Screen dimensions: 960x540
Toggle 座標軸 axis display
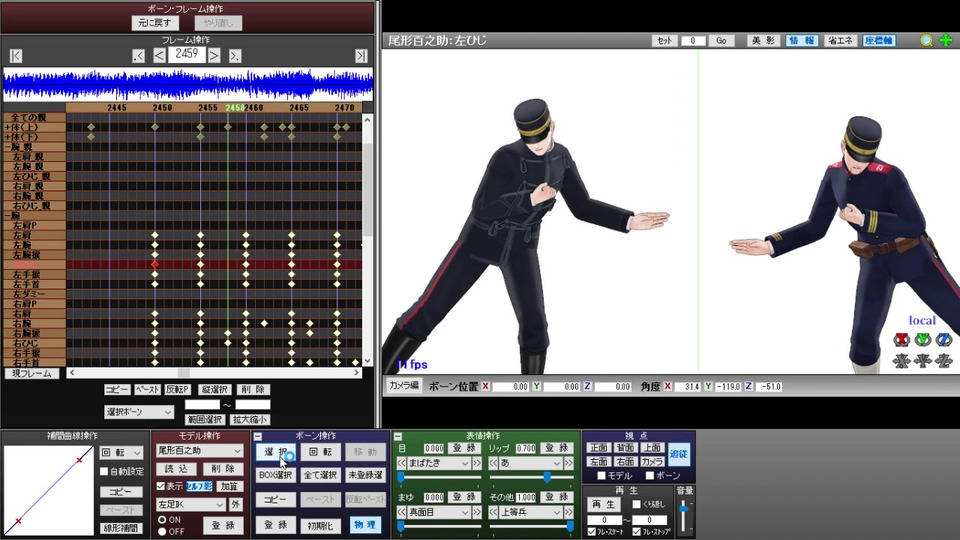click(879, 40)
